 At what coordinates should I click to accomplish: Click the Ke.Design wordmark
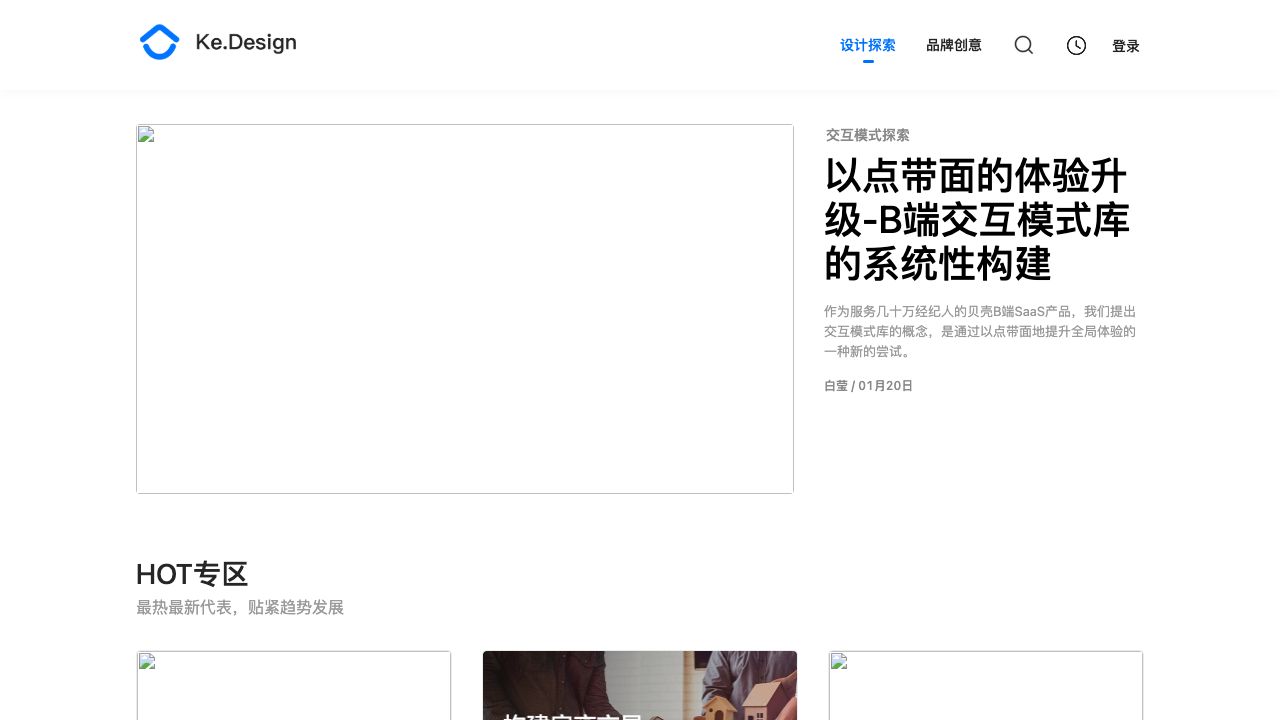tap(246, 42)
